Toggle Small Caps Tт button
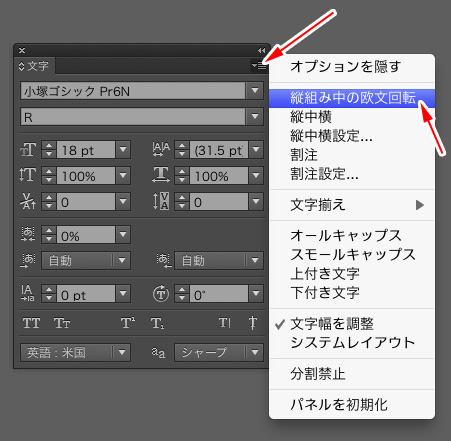 [62, 323]
